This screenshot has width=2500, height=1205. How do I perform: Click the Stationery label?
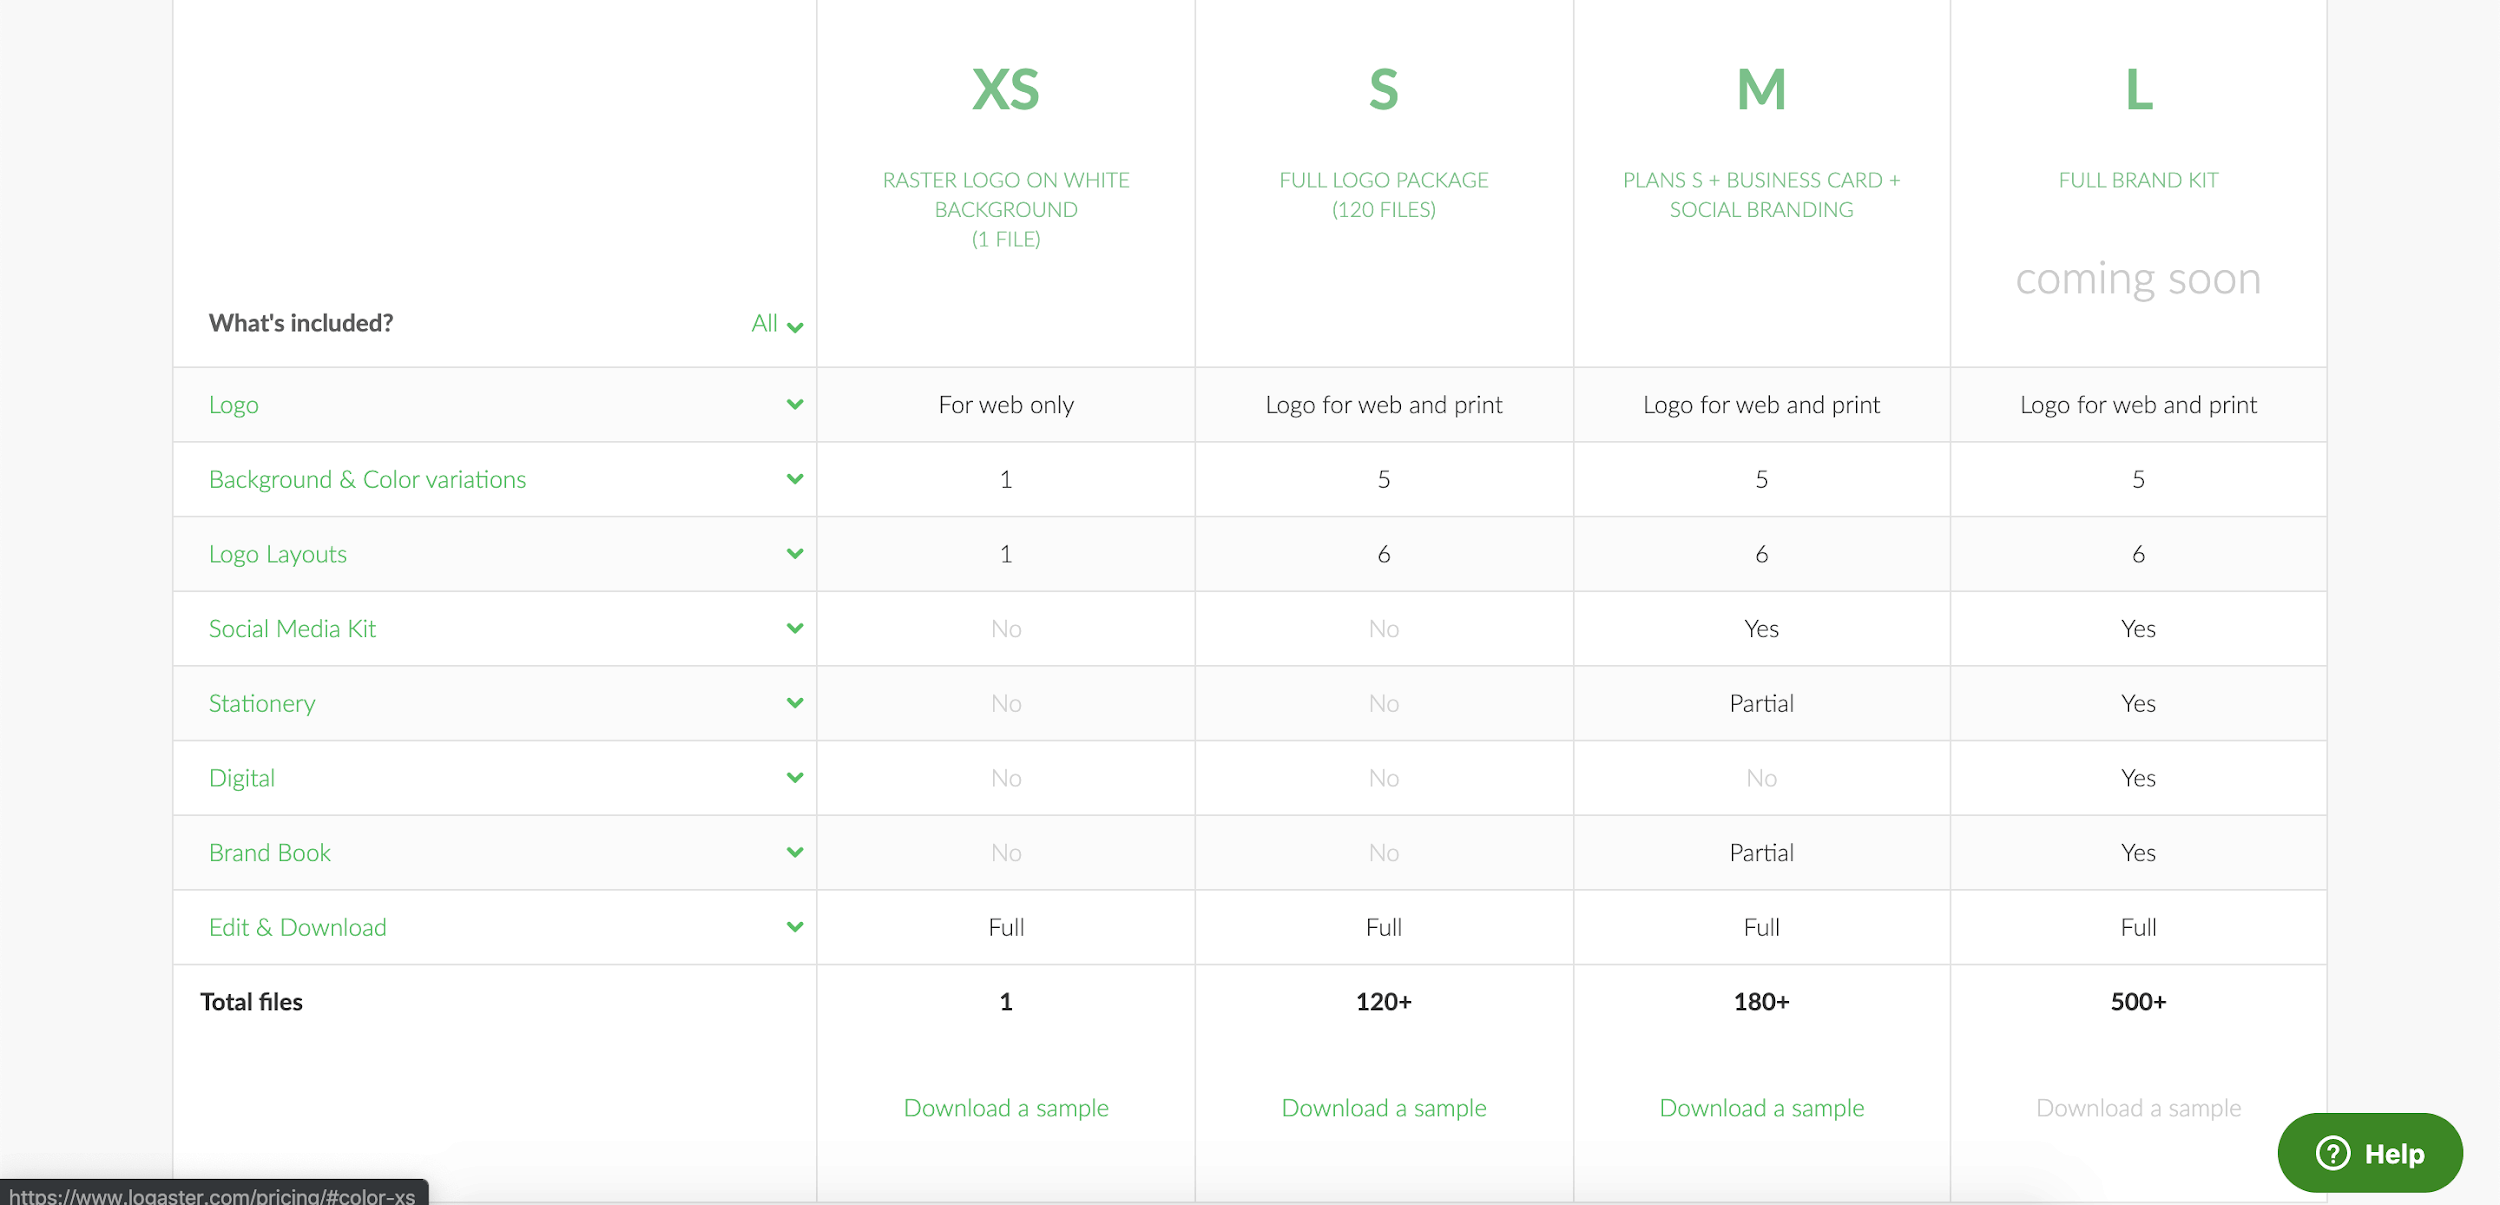click(x=262, y=703)
